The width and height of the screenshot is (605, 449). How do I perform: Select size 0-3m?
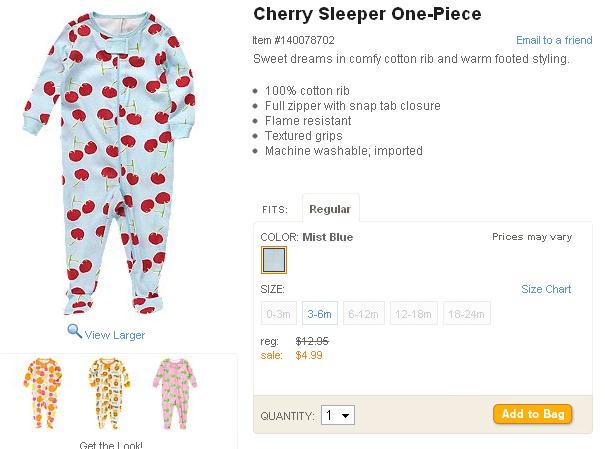[278, 314]
